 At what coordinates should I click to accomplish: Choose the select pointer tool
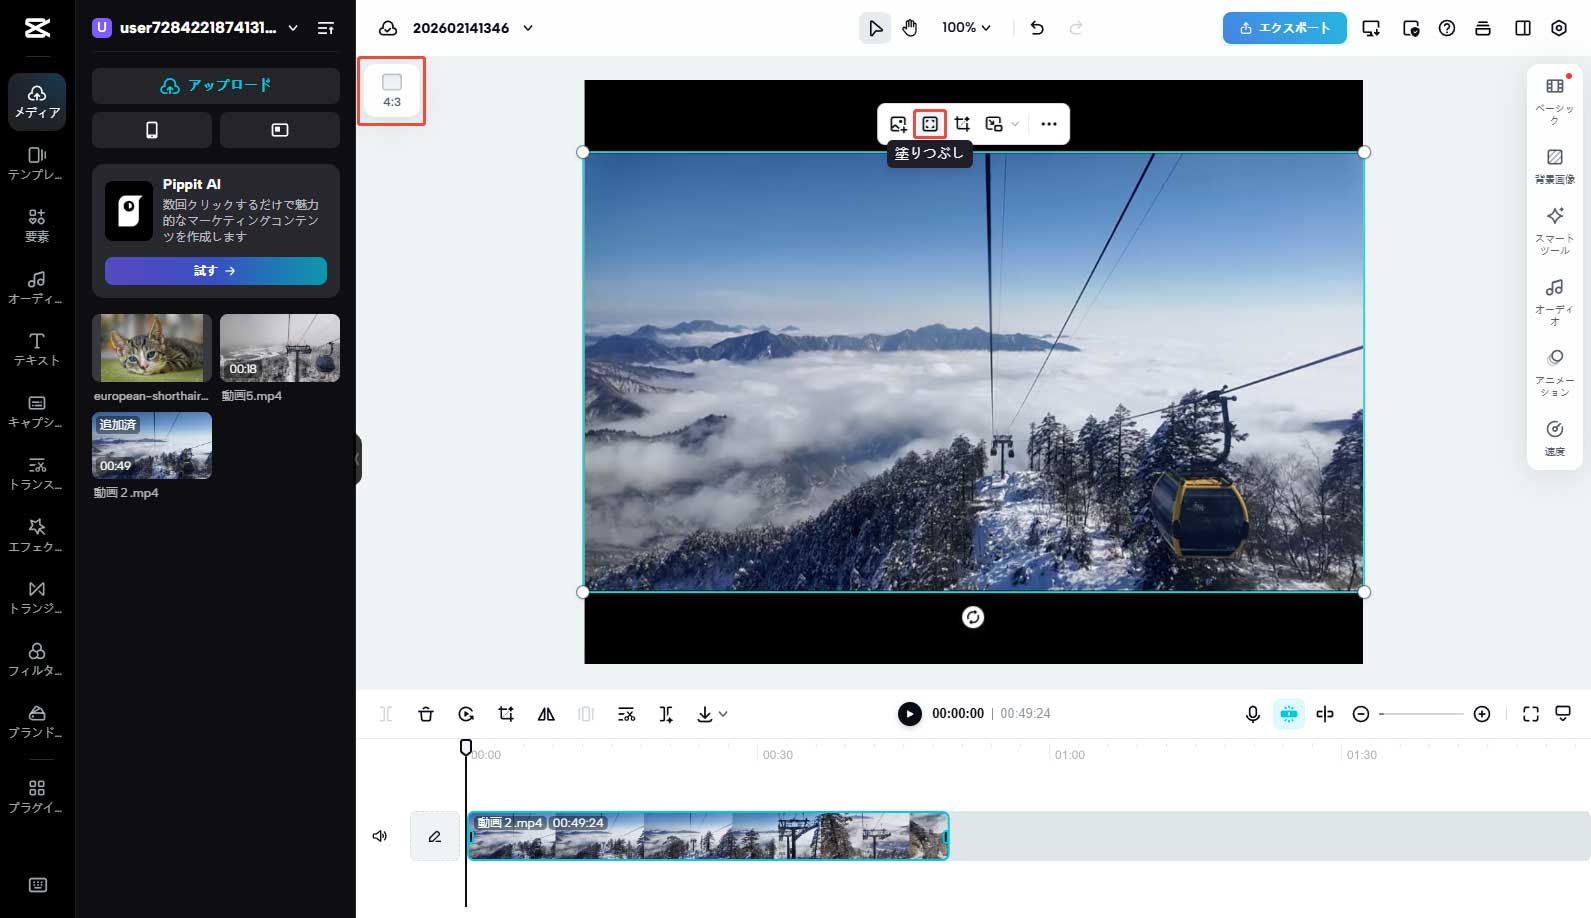tap(875, 28)
